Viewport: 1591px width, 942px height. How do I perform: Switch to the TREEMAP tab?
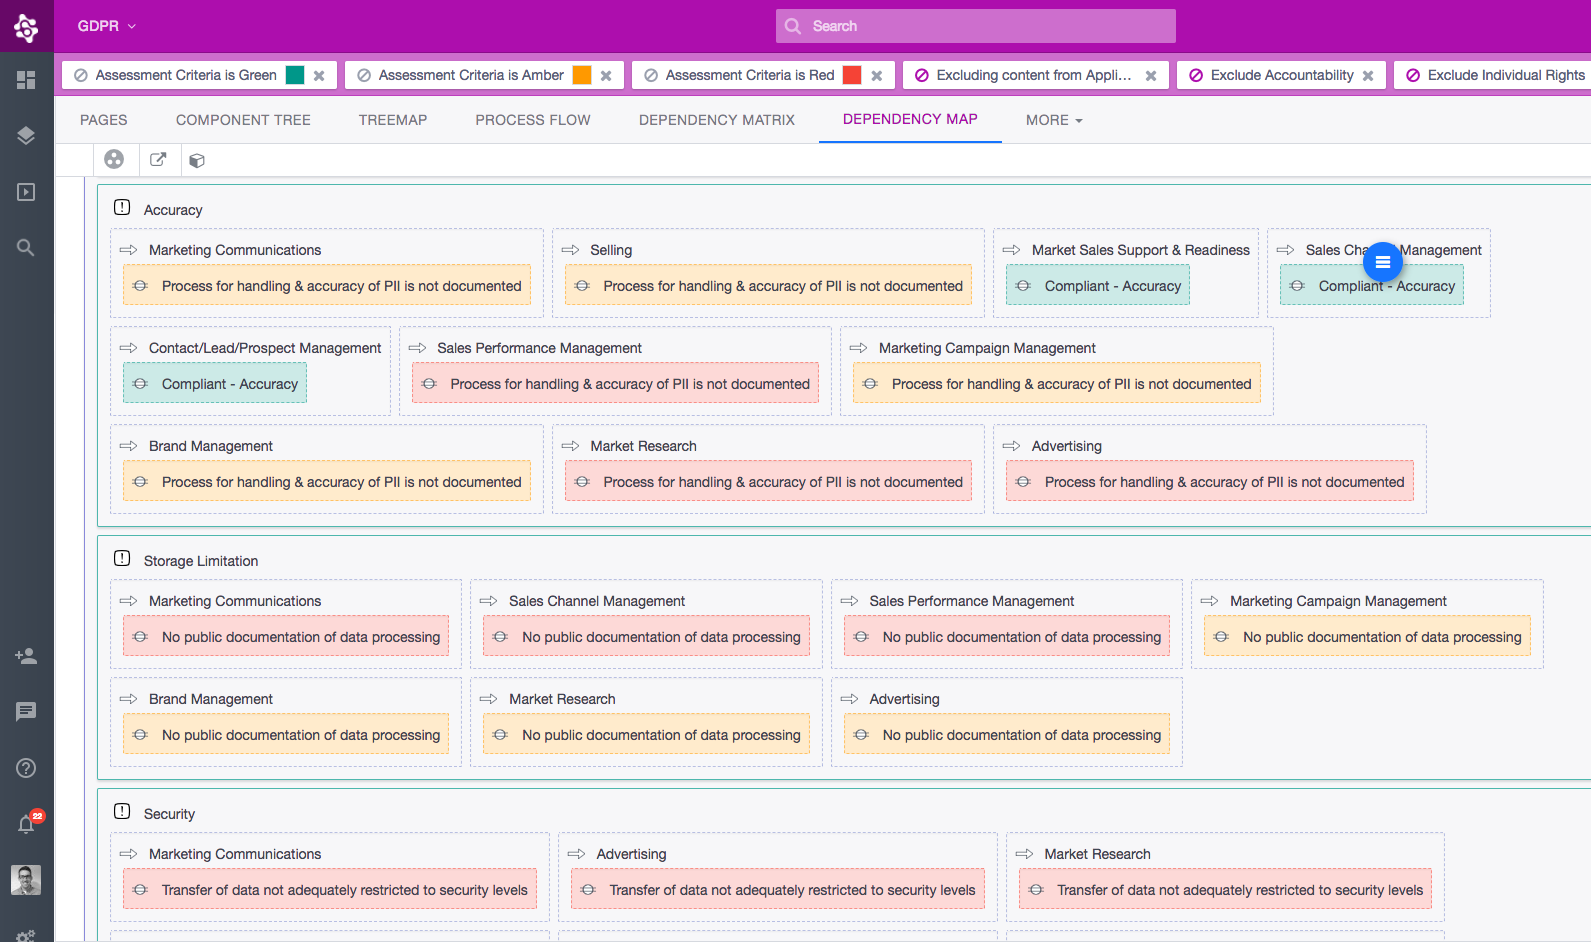pyautogui.click(x=393, y=120)
